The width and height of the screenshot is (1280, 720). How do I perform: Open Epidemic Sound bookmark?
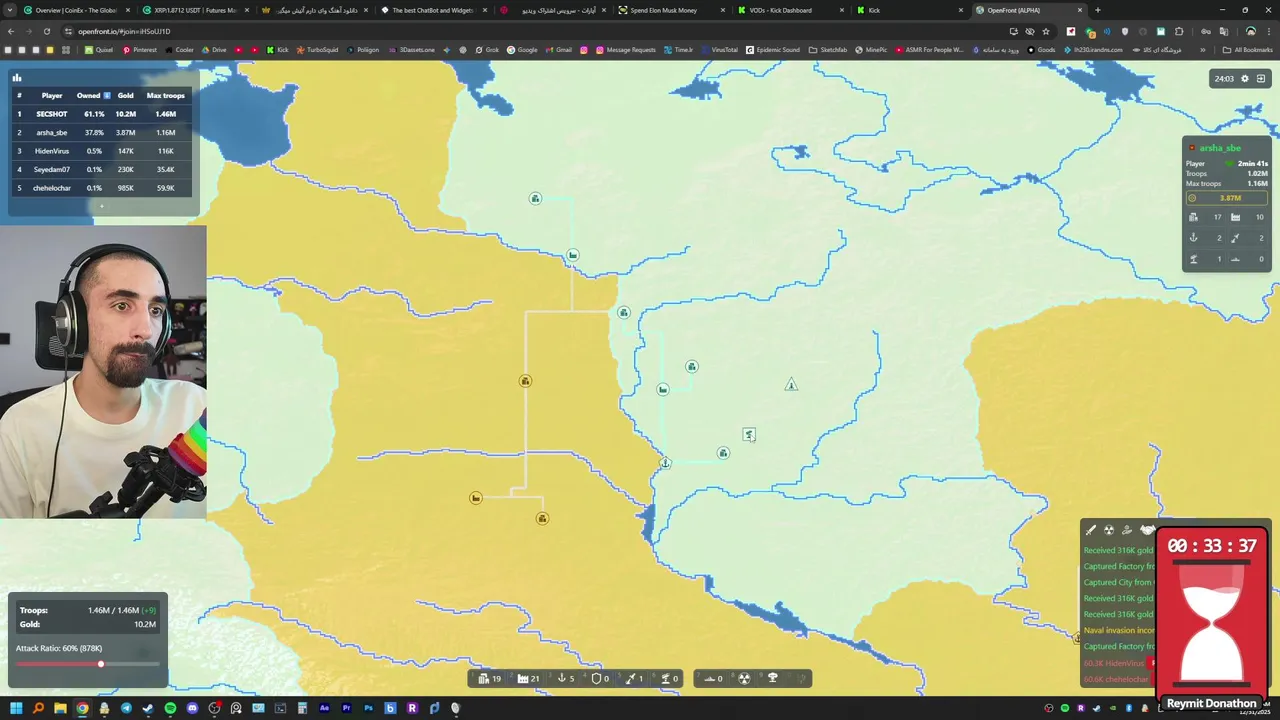(773, 49)
